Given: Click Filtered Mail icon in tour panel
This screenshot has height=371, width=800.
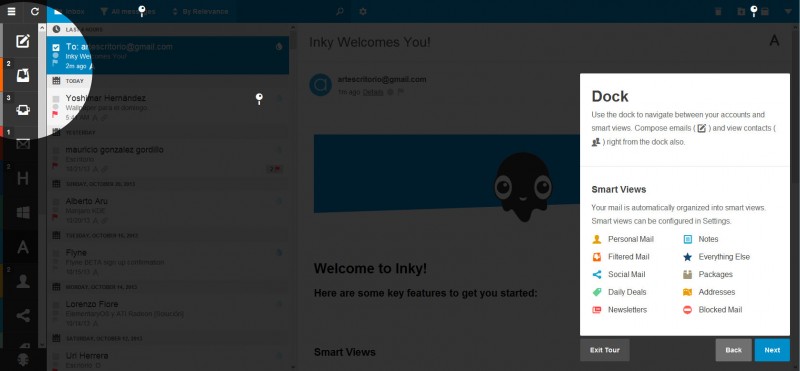Looking at the screenshot, I should tap(596, 257).
